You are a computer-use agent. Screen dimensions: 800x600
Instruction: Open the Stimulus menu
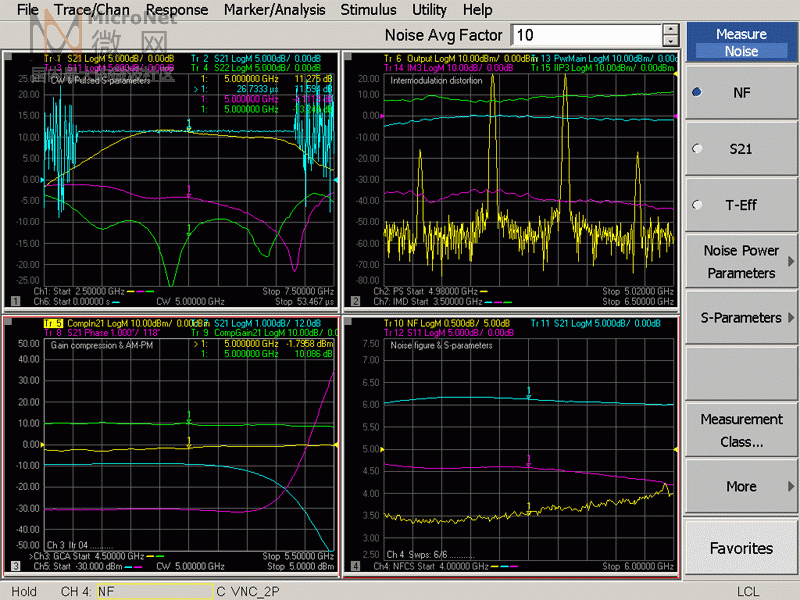tap(368, 10)
